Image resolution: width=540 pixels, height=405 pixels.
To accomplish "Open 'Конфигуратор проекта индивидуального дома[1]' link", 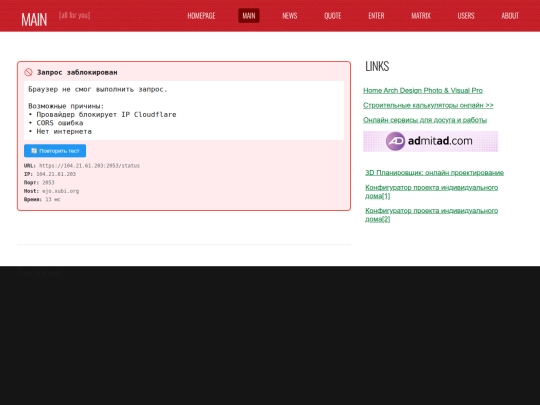I will pyautogui.click(x=432, y=191).
